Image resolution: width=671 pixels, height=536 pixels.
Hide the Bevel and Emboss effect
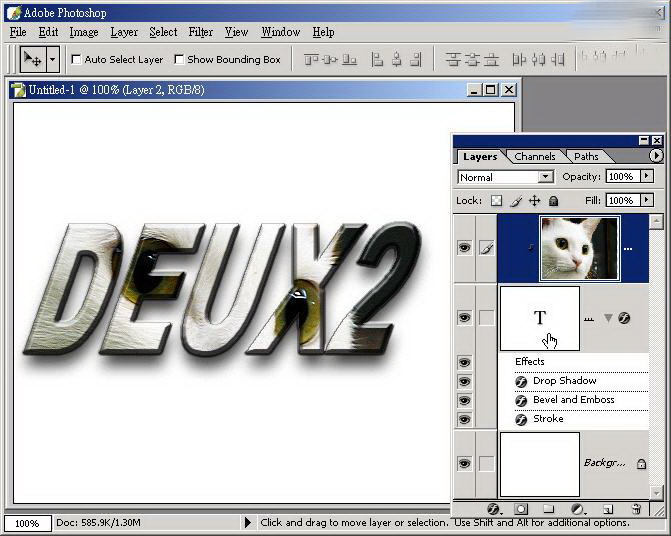[464, 400]
